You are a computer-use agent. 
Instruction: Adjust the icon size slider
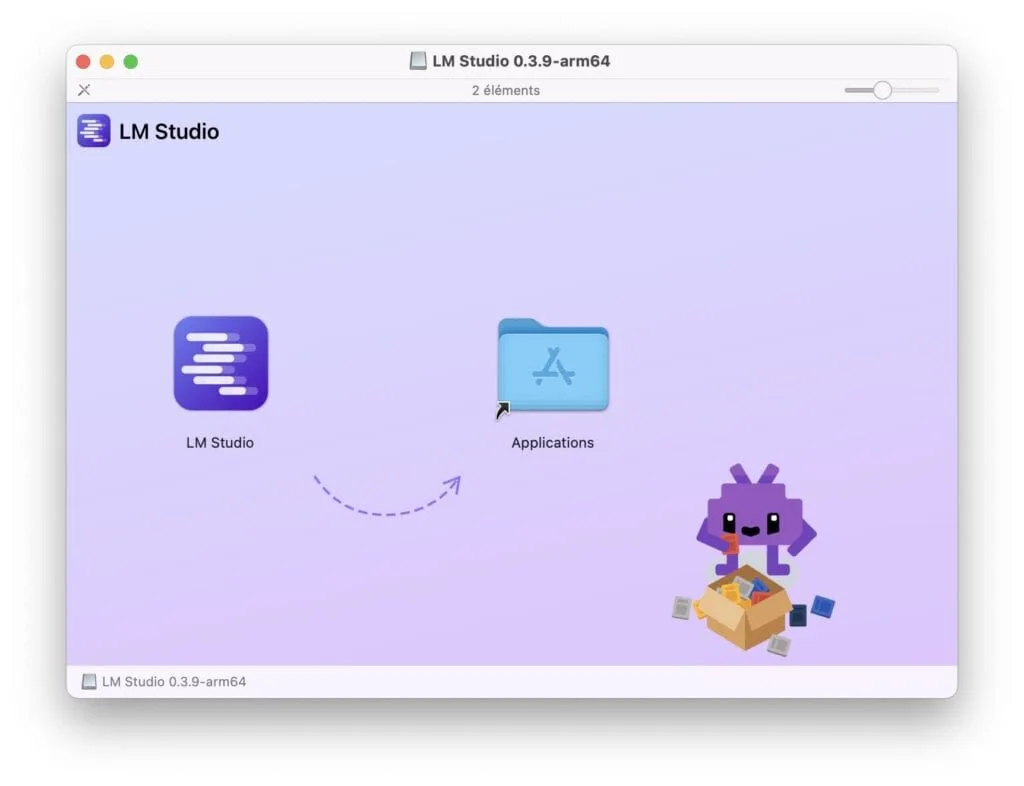pos(884,89)
